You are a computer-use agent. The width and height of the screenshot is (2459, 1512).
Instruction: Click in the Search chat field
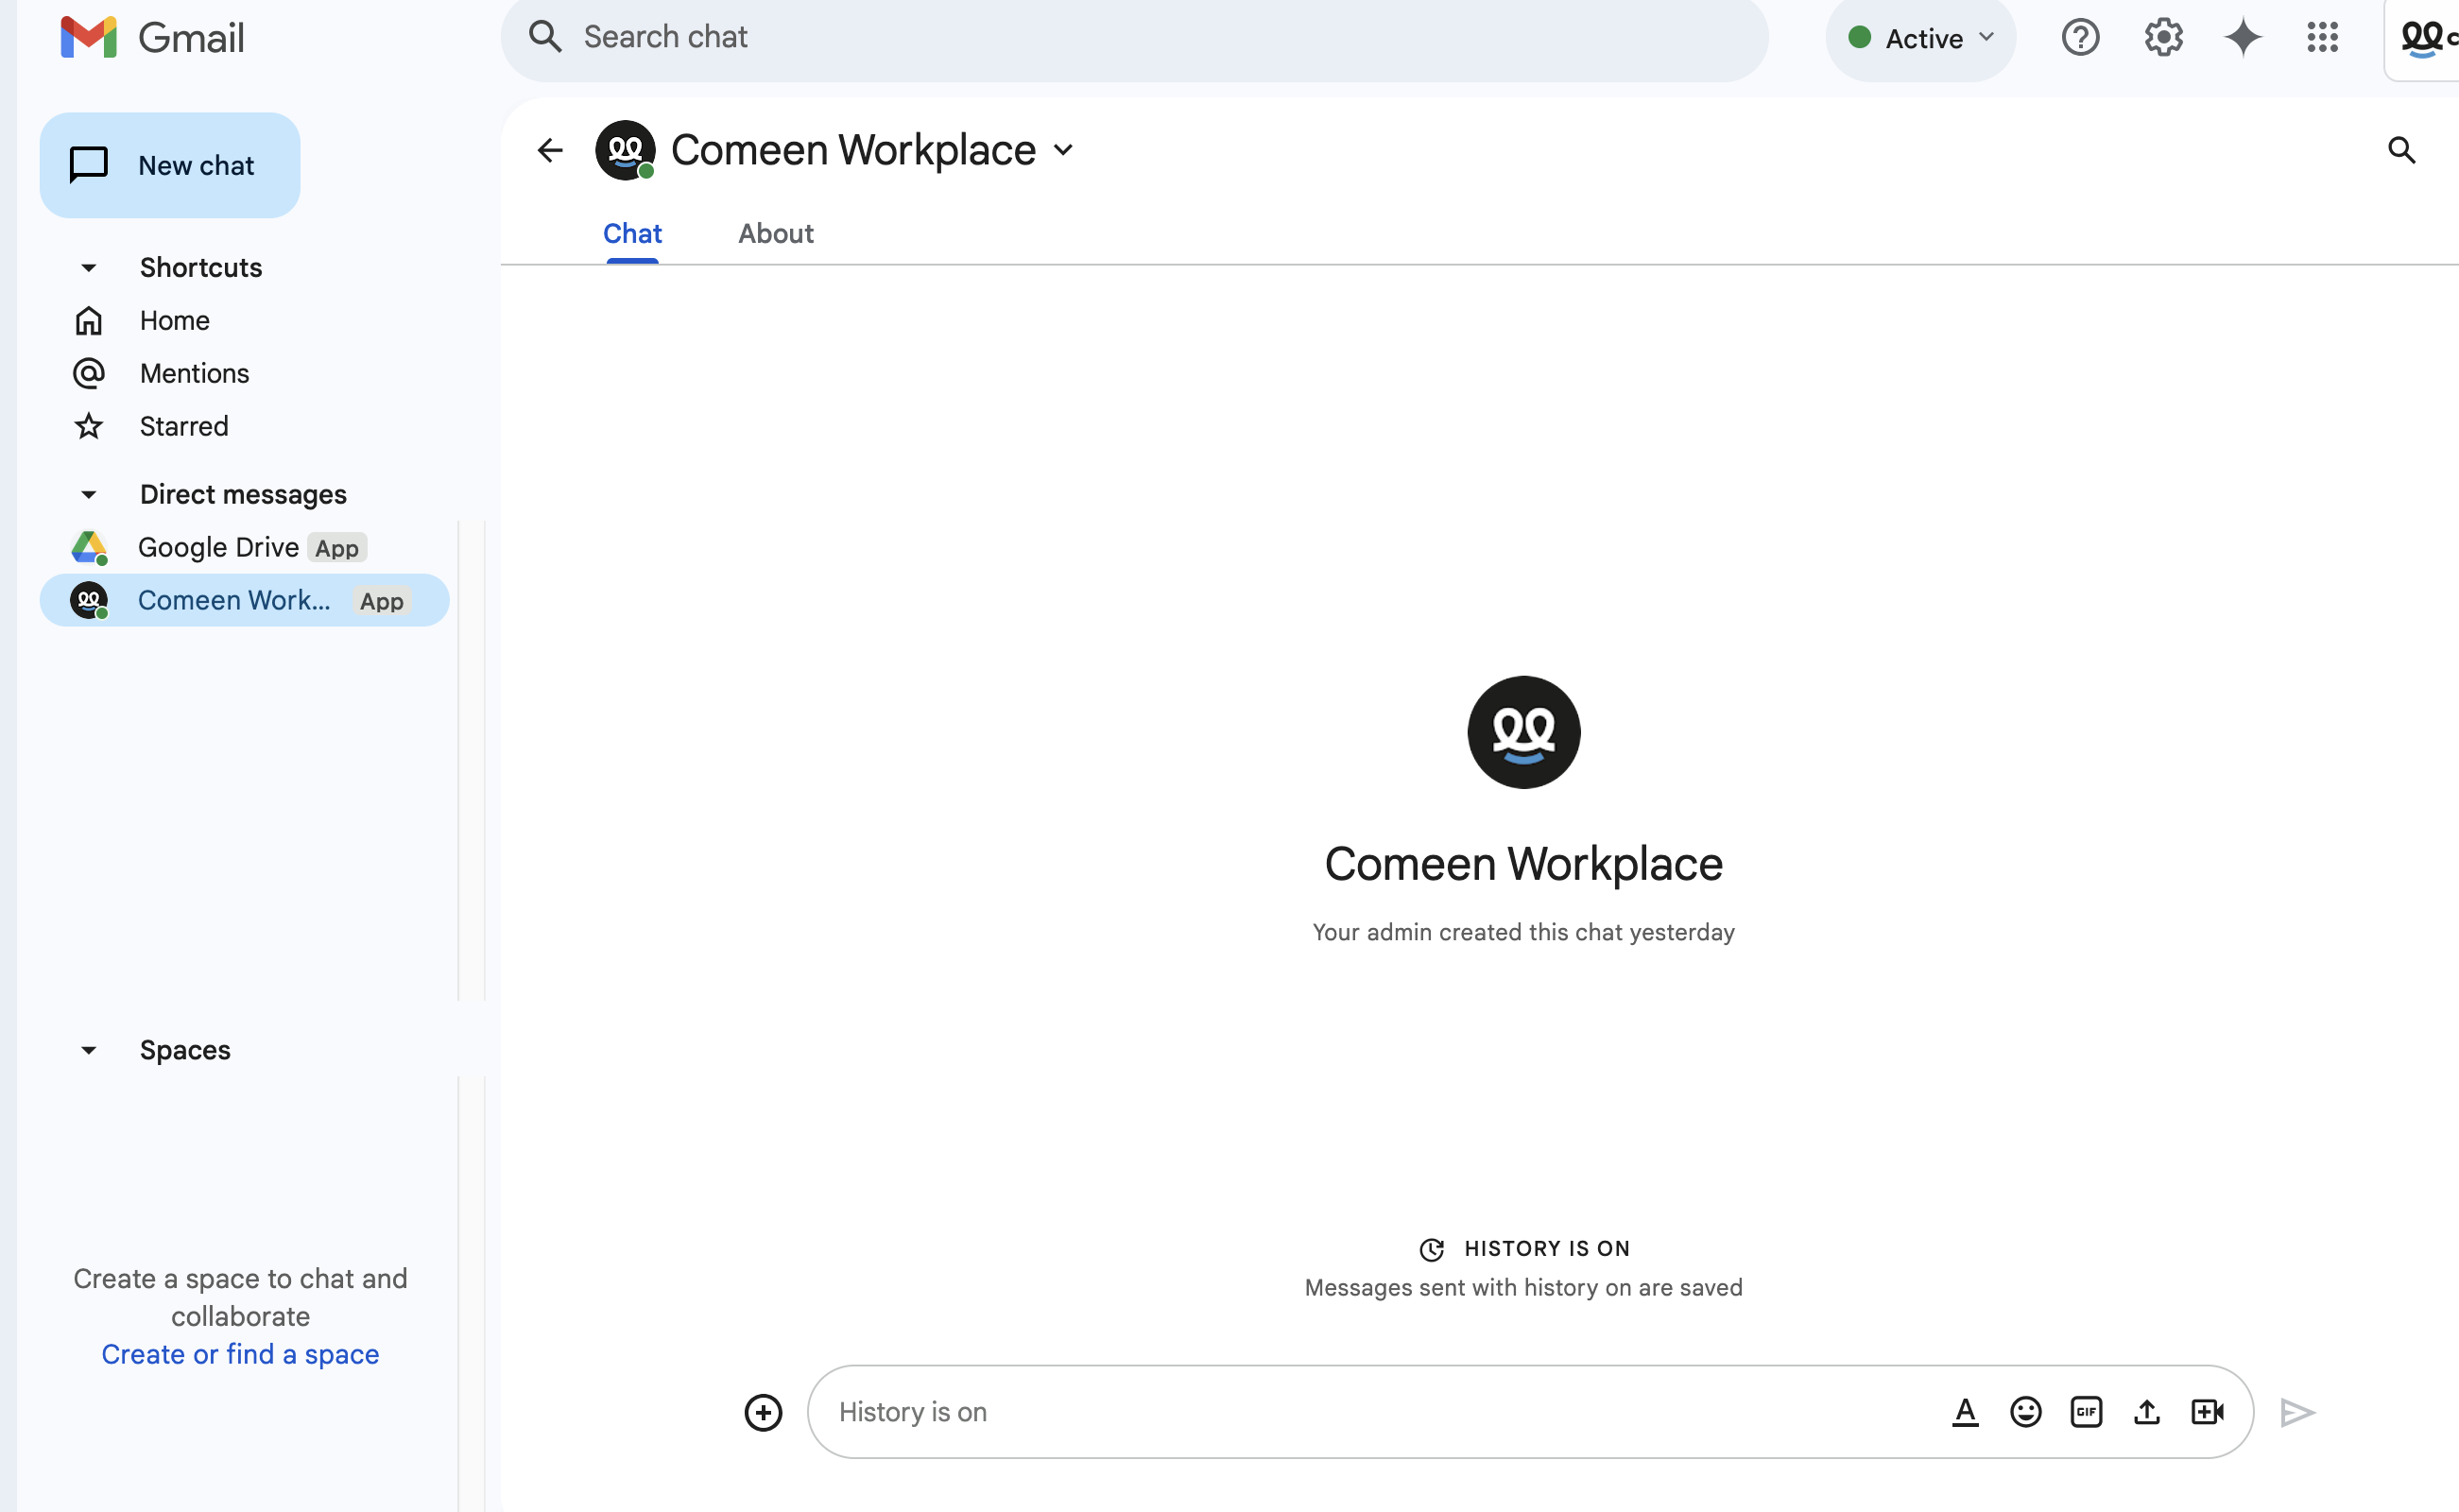tap(1134, 37)
